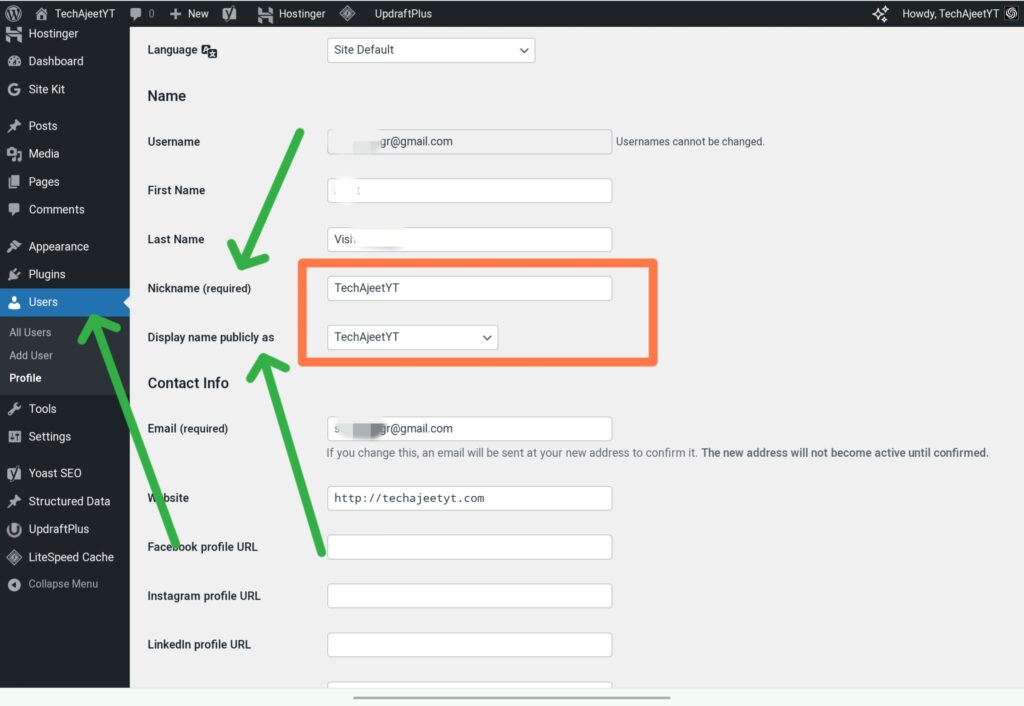The image size is (1024, 706).
Task: Select Add User submenu item
Action: [x=31, y=355]
